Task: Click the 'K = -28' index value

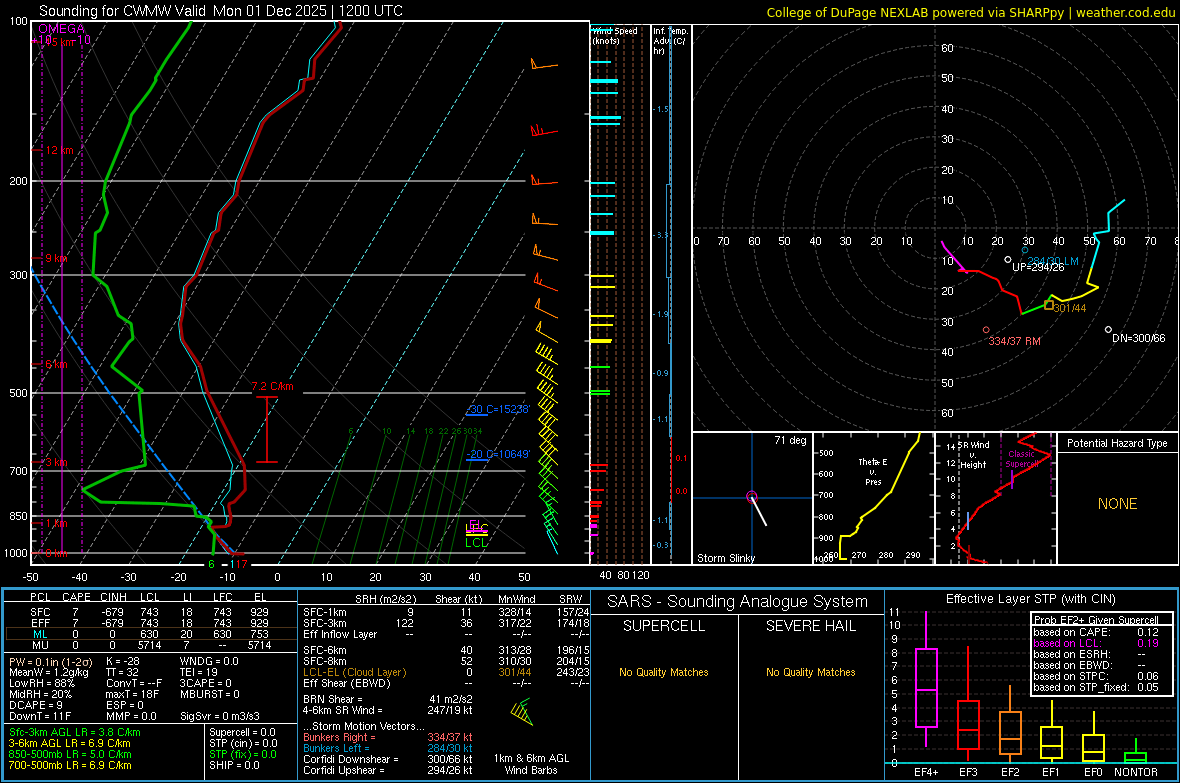Action: tap(123, 661)
